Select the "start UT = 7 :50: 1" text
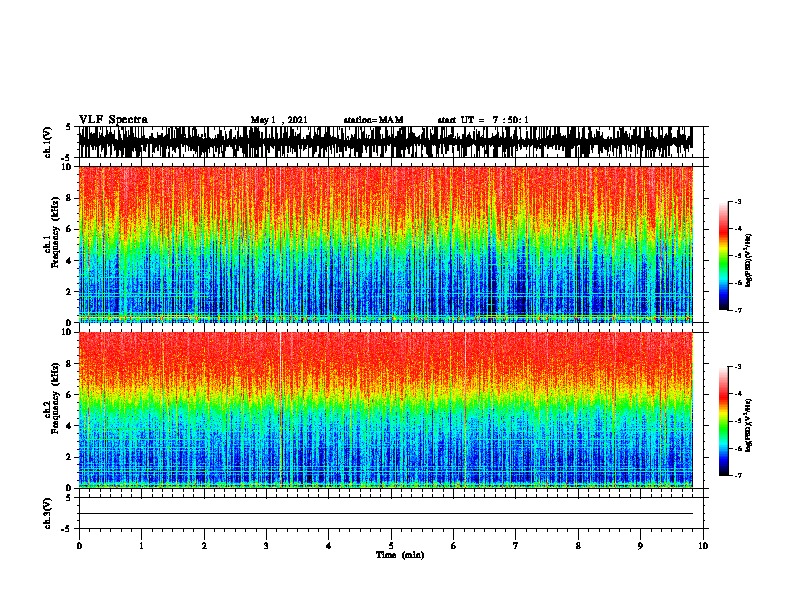Image resolution: width=792 pixels, height=612 pixels. tap(483, 120)
